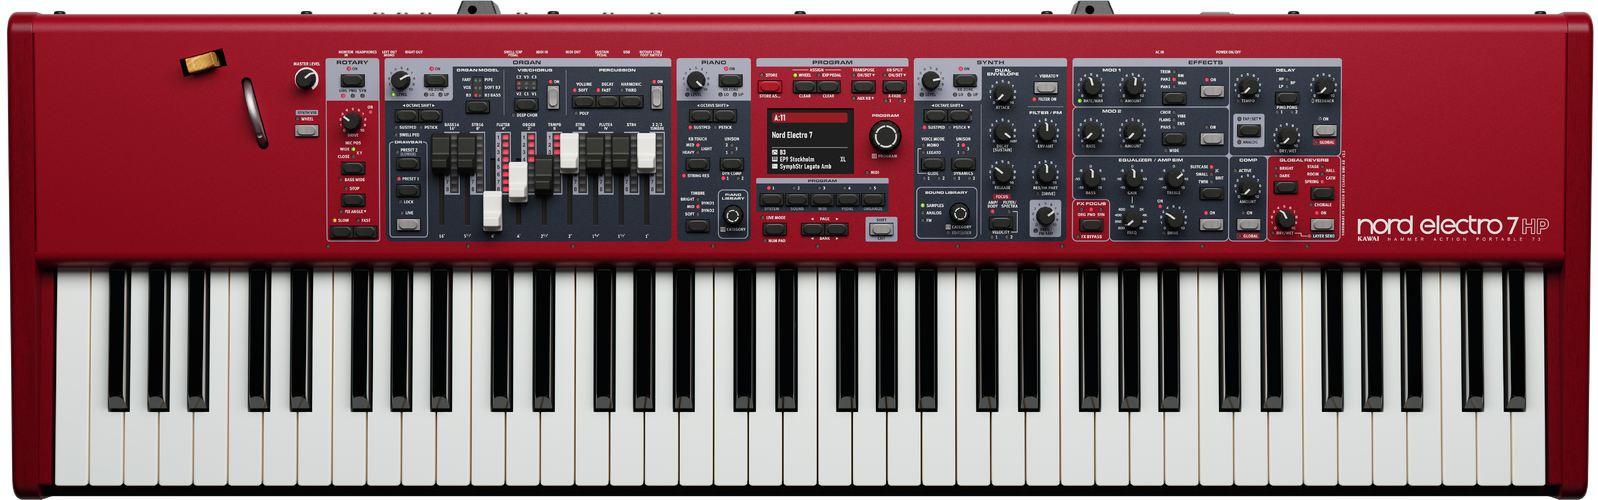Push the Mod 1 effect selector button
The height and width of the screenshot is (500, 1598).
tap(1174, 98)
